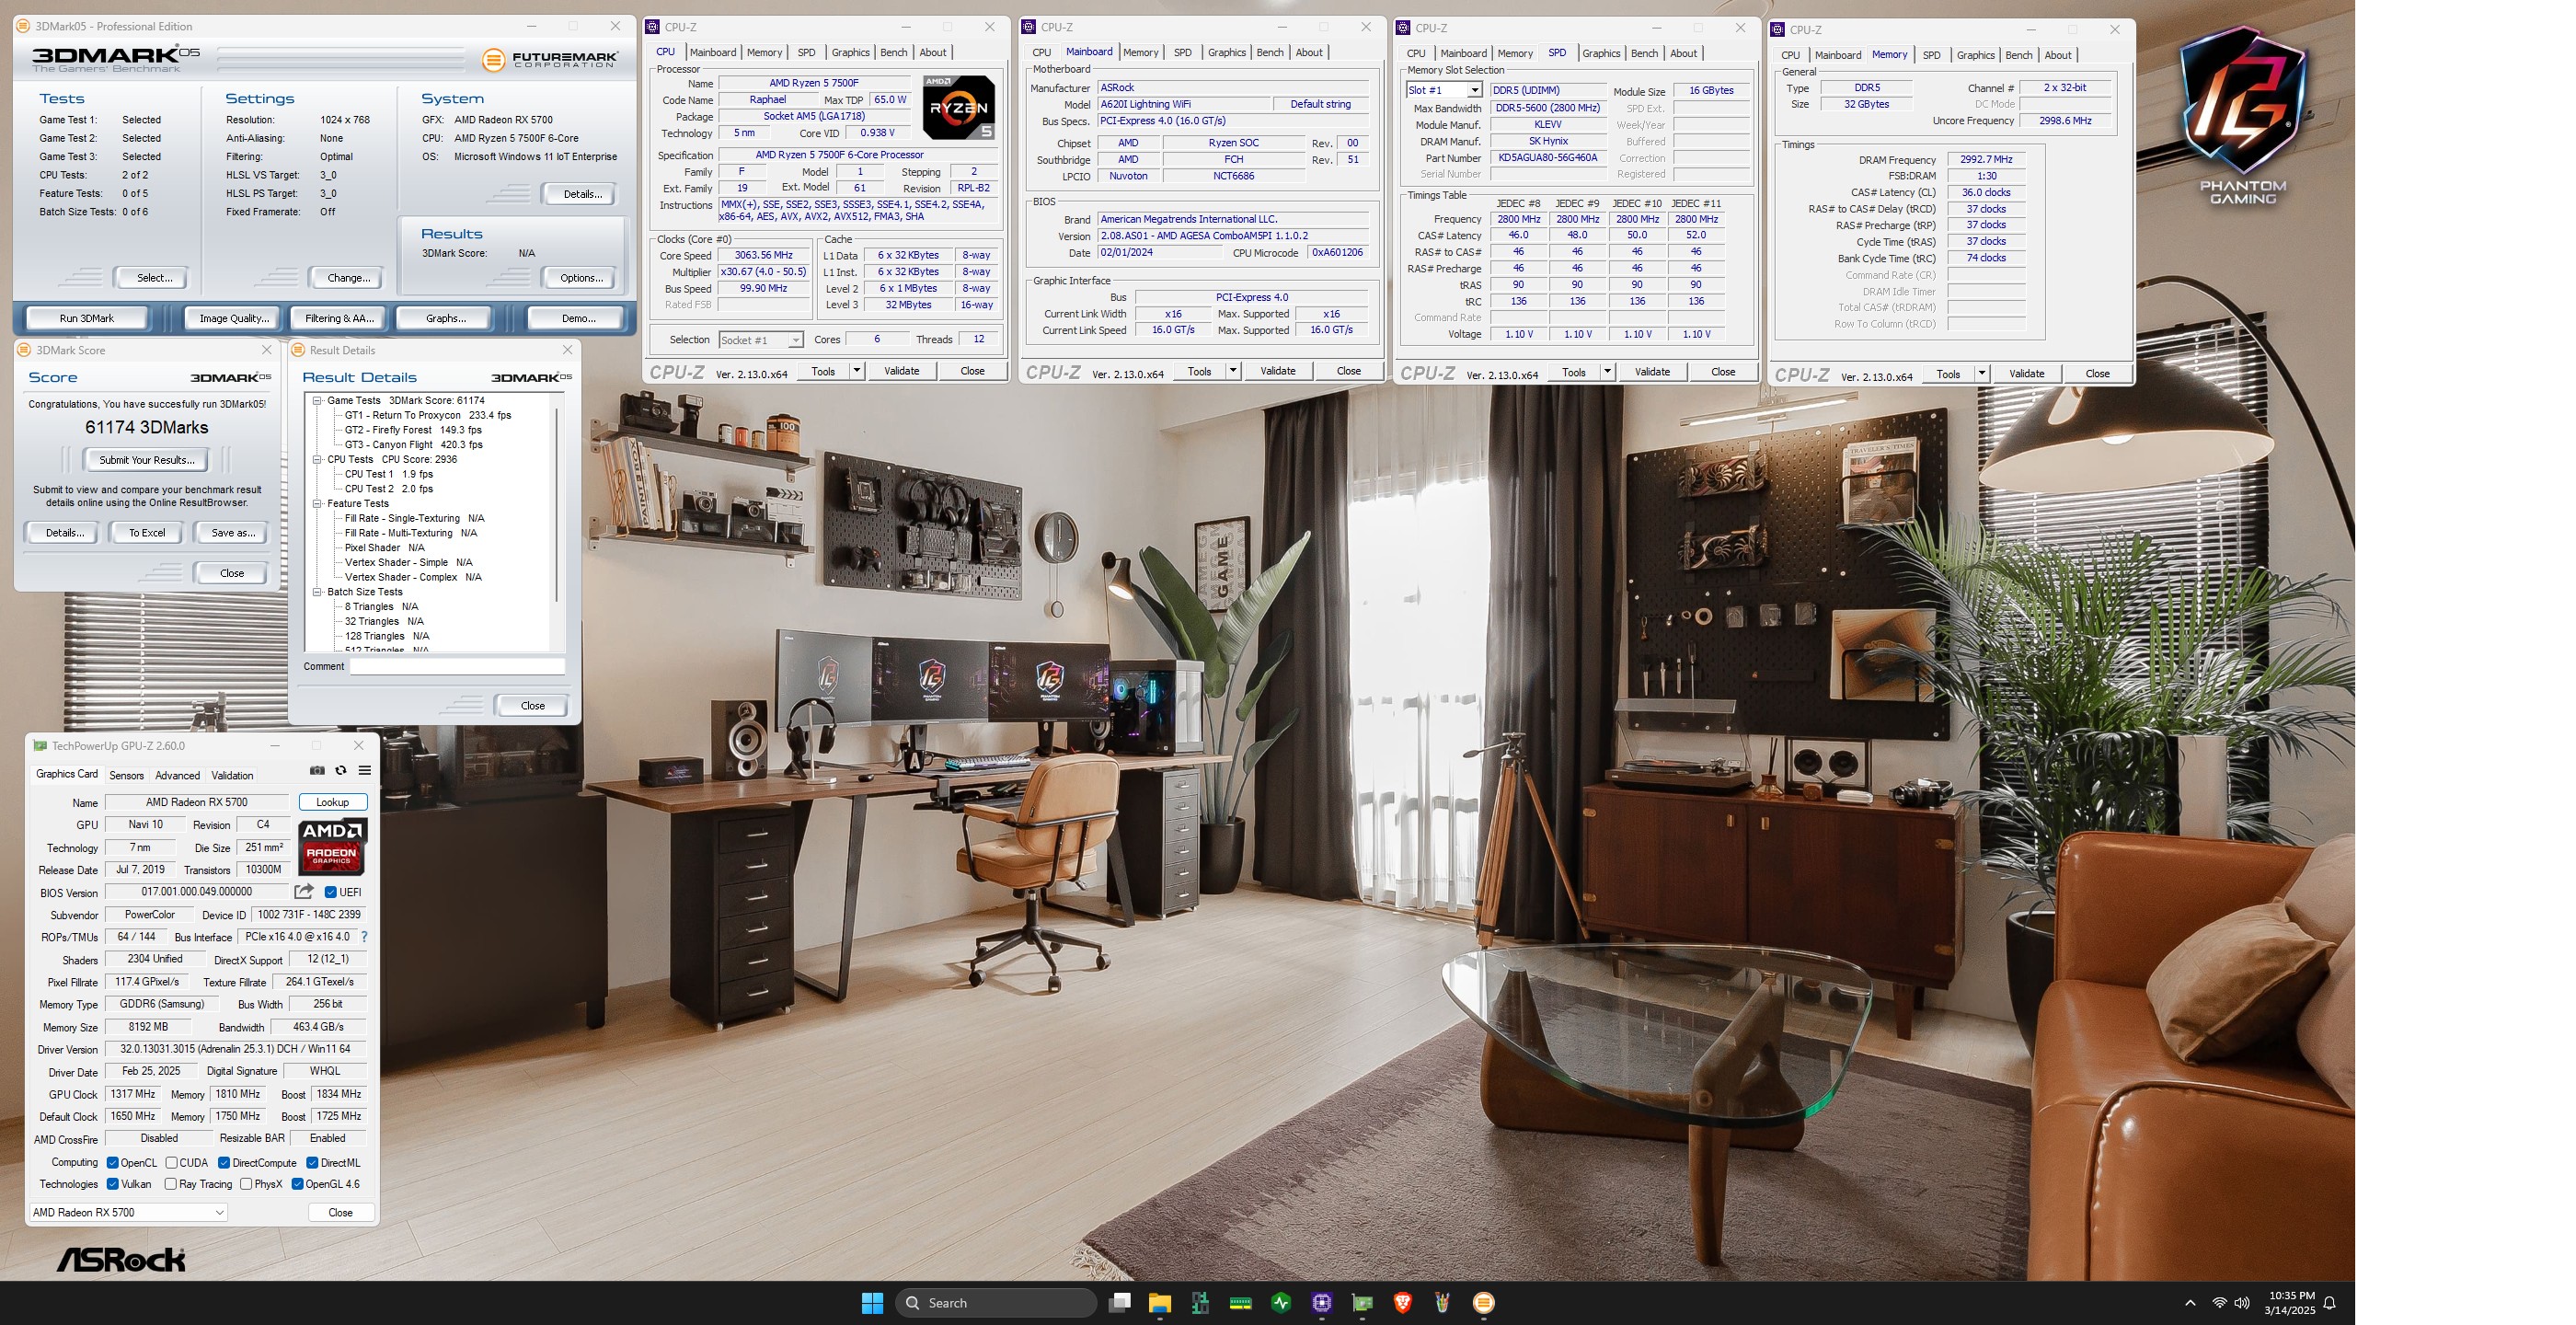2576x1325 pixels.
Task: Click Submit Your Results button
Action: click(x=146, y=460)
